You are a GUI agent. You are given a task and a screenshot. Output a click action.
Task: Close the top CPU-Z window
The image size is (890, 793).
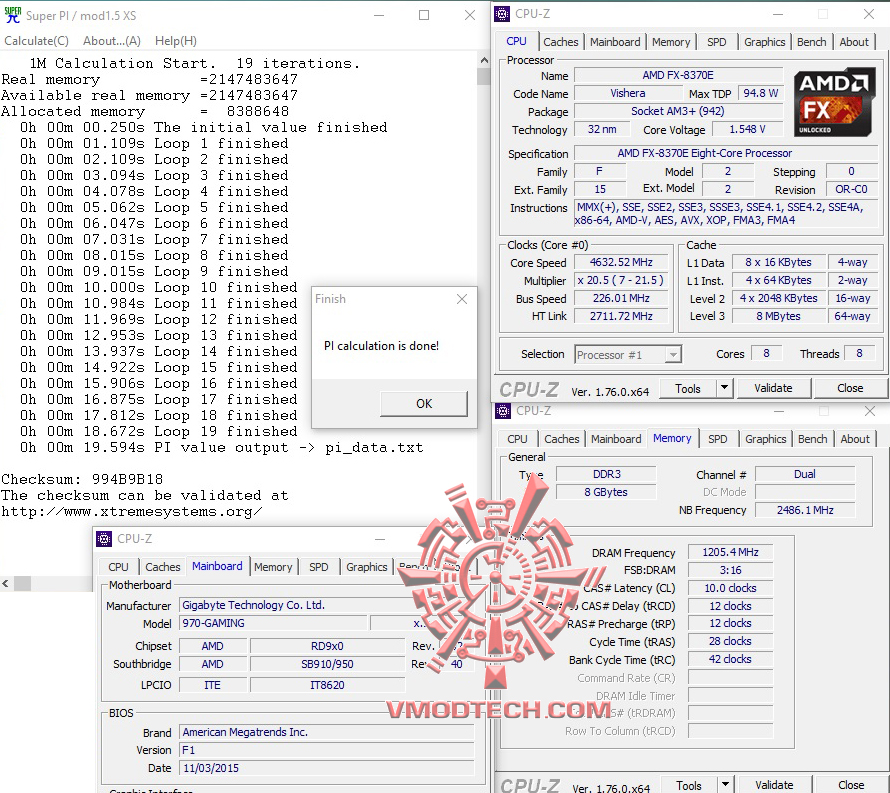pos(868,14)
